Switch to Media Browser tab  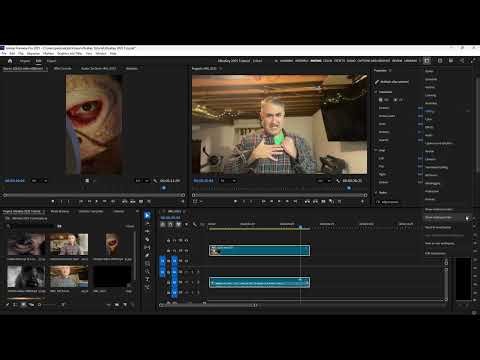coord(60,211)
